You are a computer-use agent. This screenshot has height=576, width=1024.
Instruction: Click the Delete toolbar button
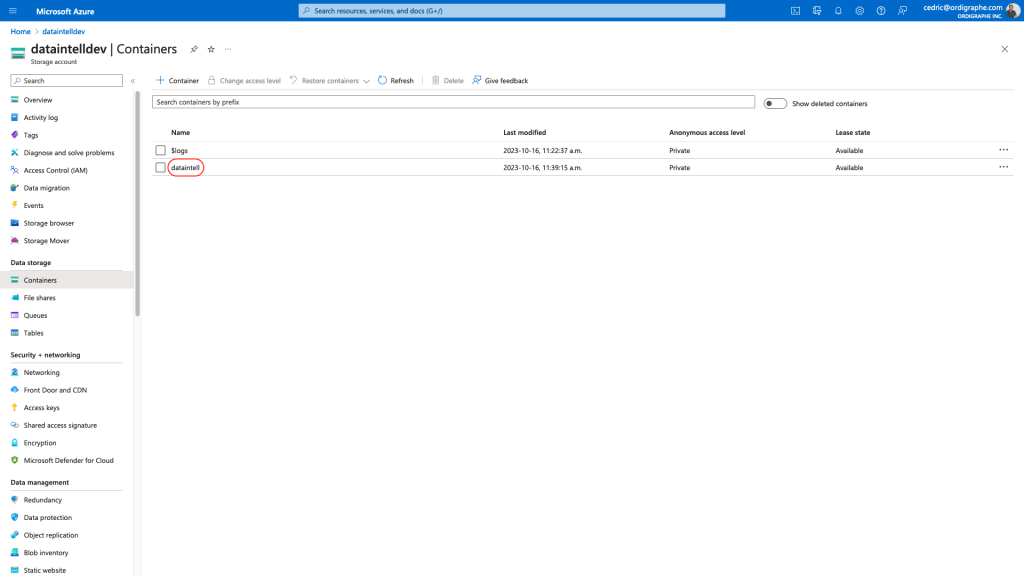click(x=447, y=81)
